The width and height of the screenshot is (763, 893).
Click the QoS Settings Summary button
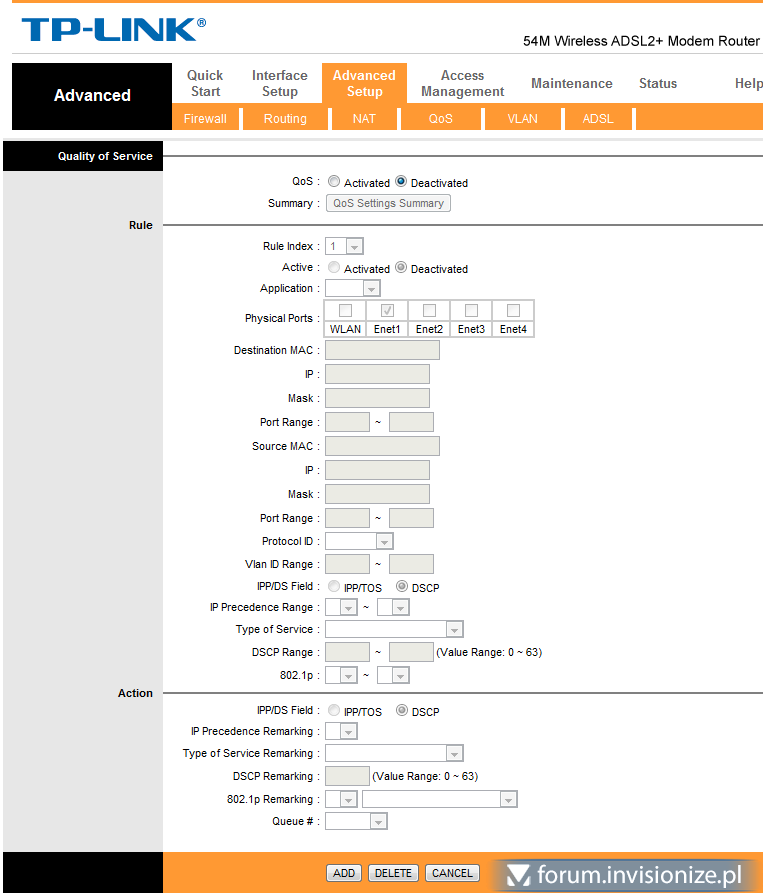[388, 203]
